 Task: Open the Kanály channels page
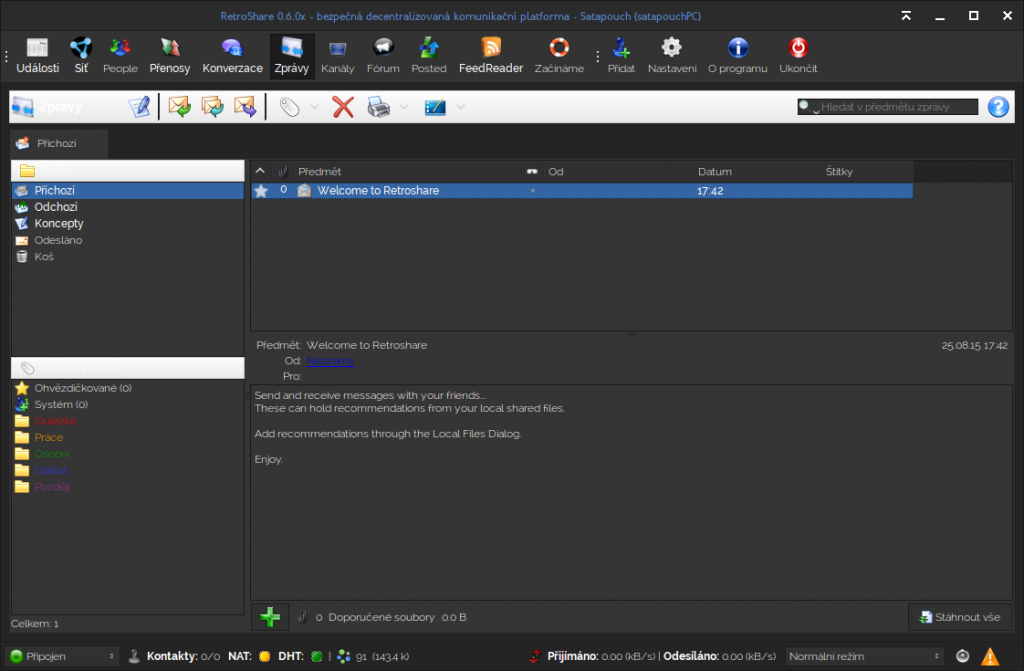pos(338,56)
